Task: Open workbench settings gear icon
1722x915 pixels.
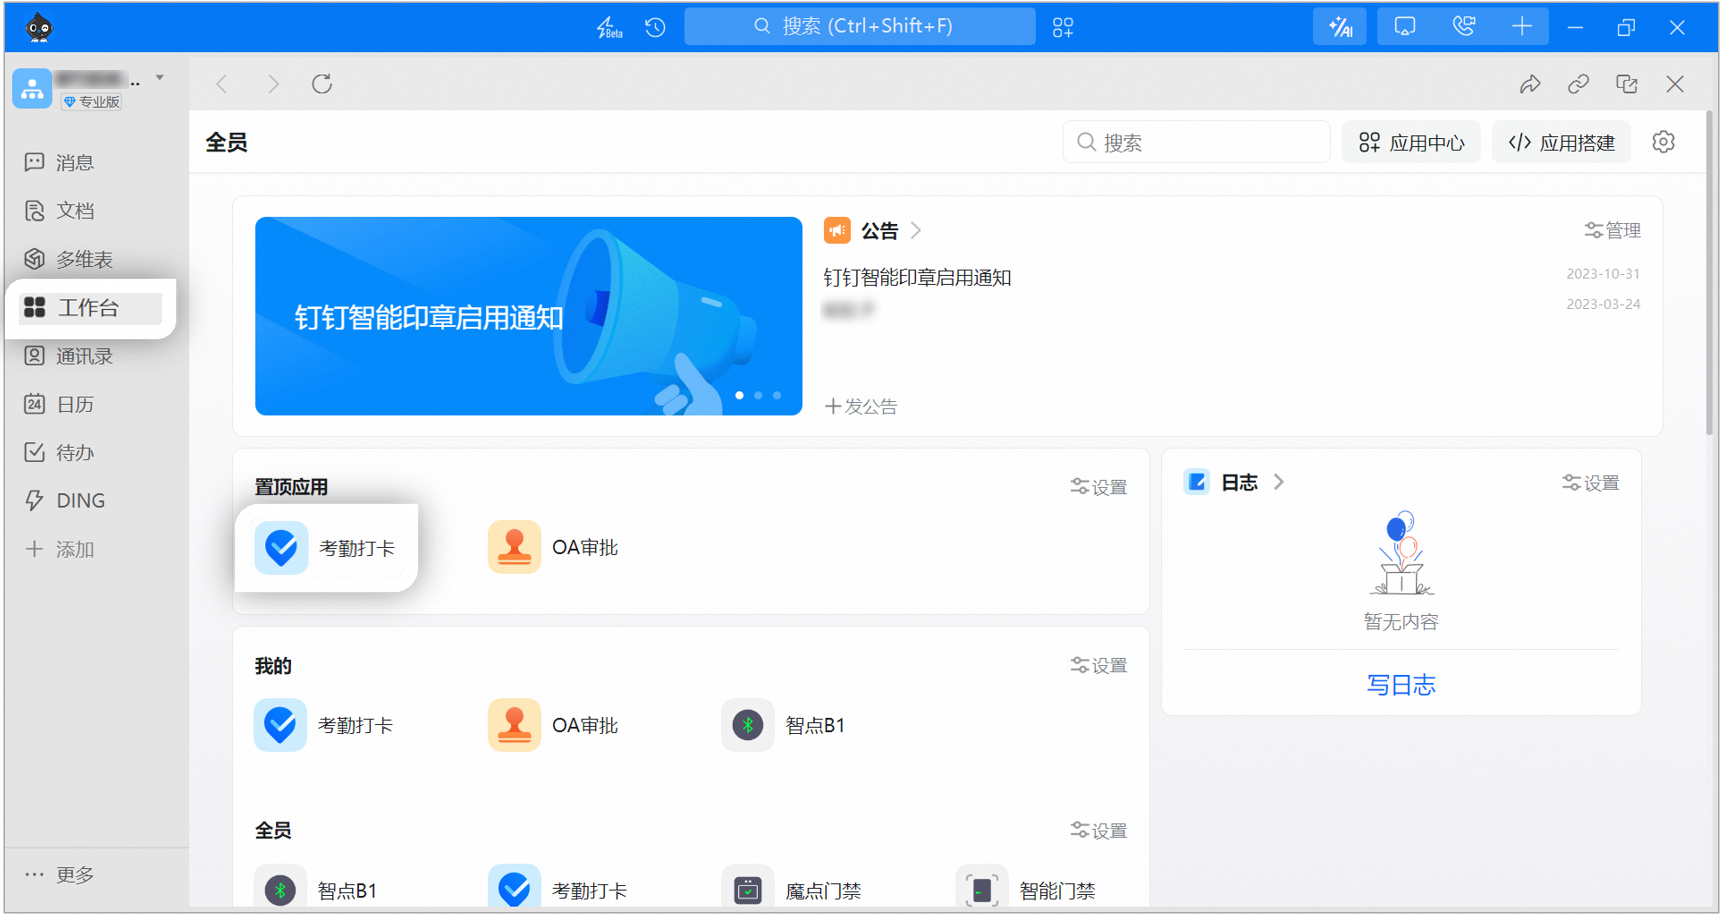Action: click(1663, 142)
